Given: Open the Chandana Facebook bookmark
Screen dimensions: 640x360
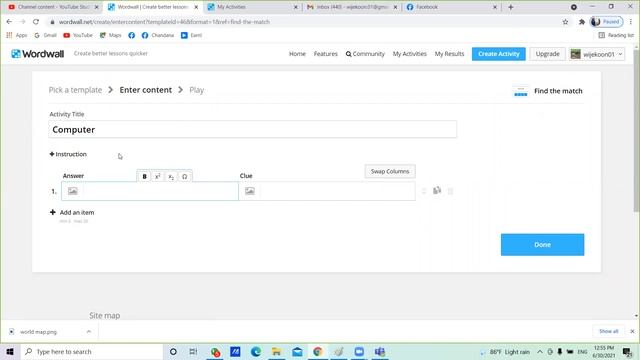Looking at the screenshot, I should pyautogui.click(x=158, y=35).
